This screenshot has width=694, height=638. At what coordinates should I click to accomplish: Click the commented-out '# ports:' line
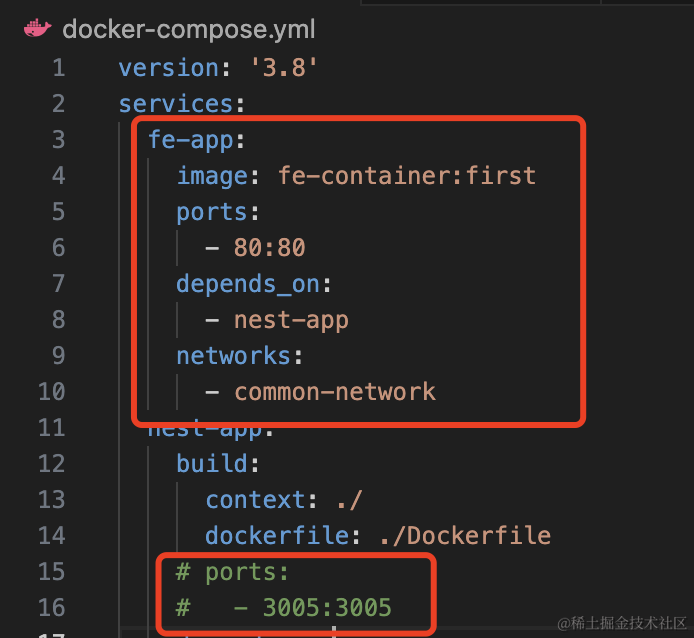coord(233,572)
